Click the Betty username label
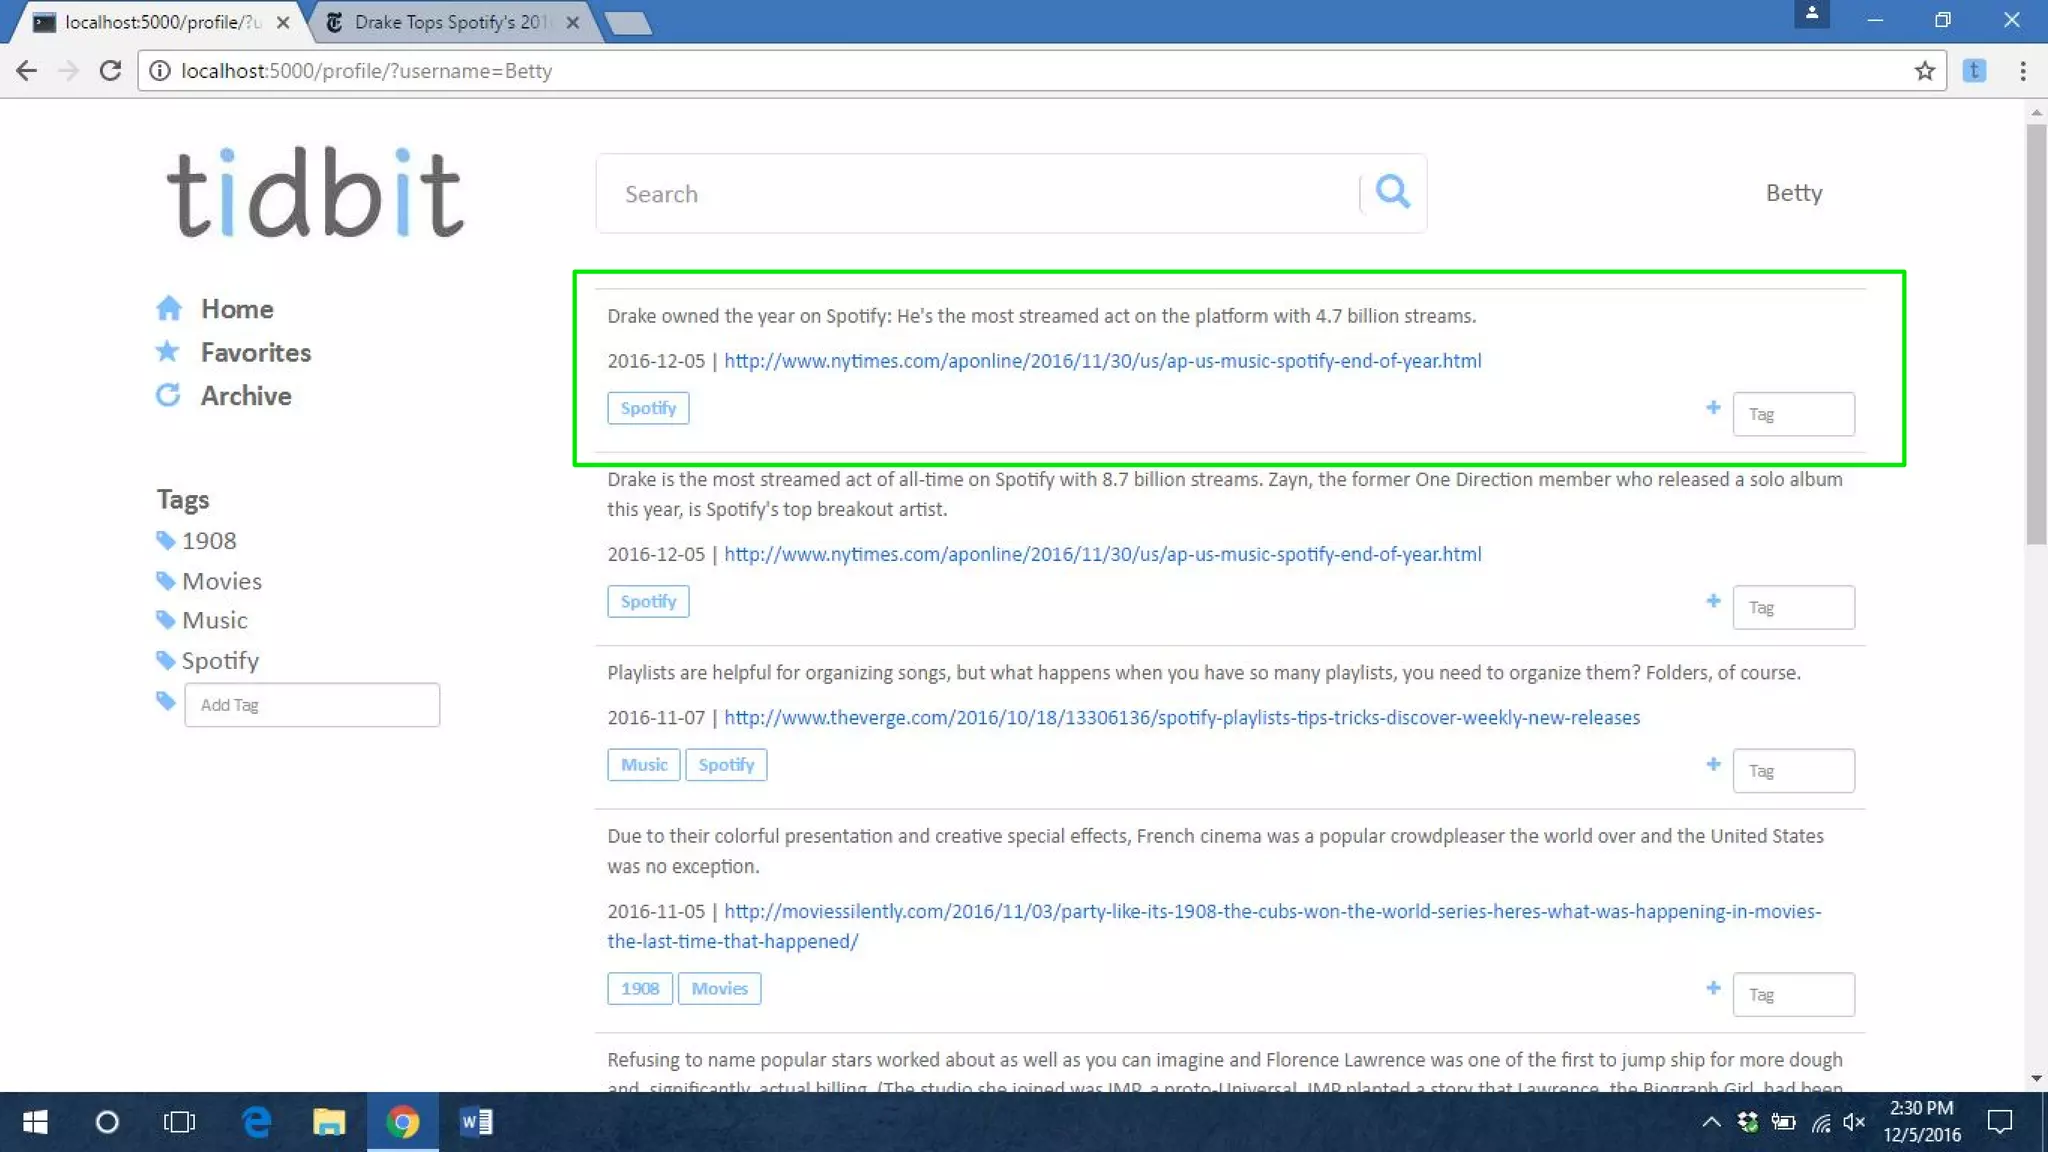This screenshot has height=1152, width=2048. pyautogui.click(x=1793, y=193)
